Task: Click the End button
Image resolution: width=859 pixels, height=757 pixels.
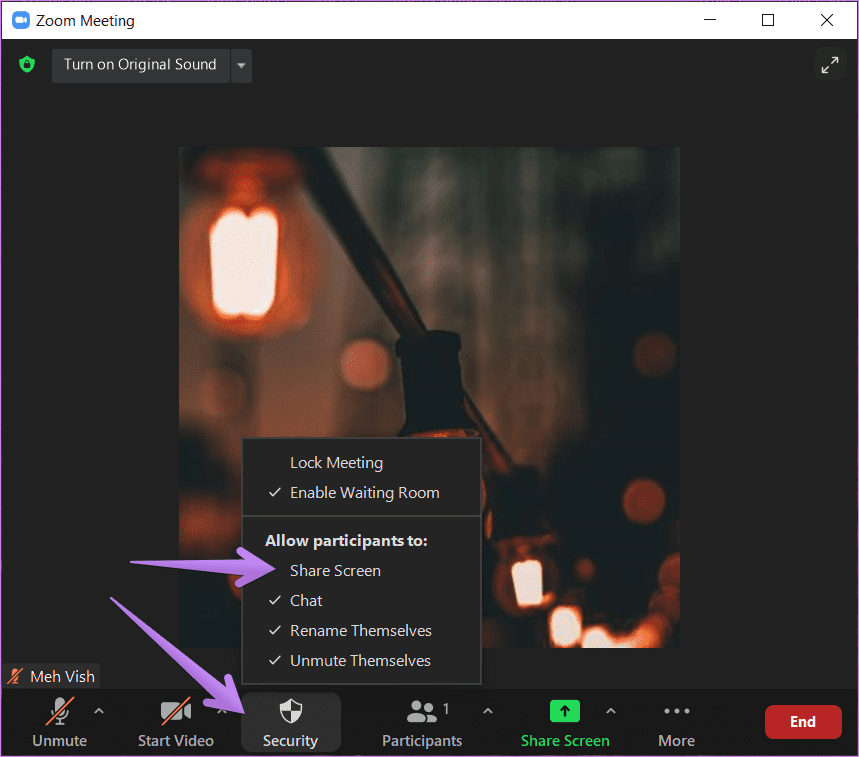Action: tap(803, 721)
